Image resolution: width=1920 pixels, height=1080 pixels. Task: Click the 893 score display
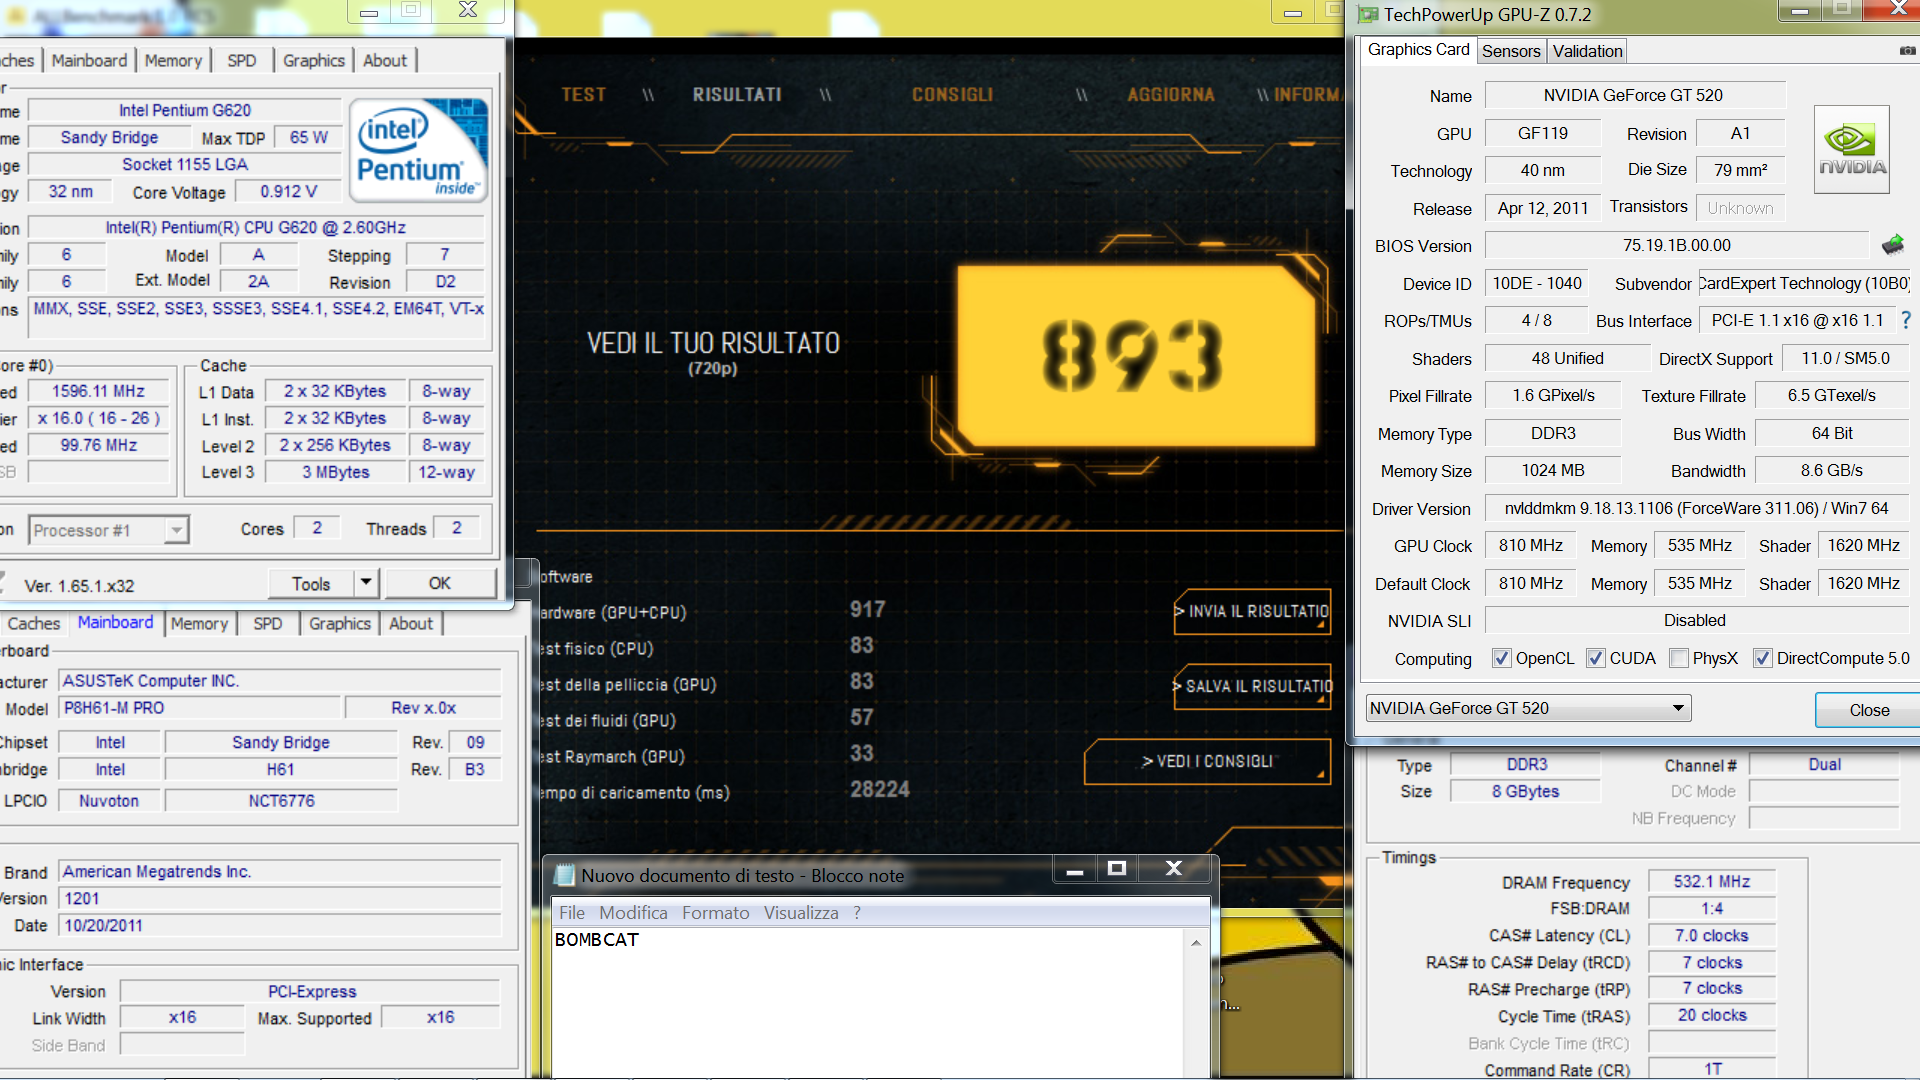pos(1134,355)
